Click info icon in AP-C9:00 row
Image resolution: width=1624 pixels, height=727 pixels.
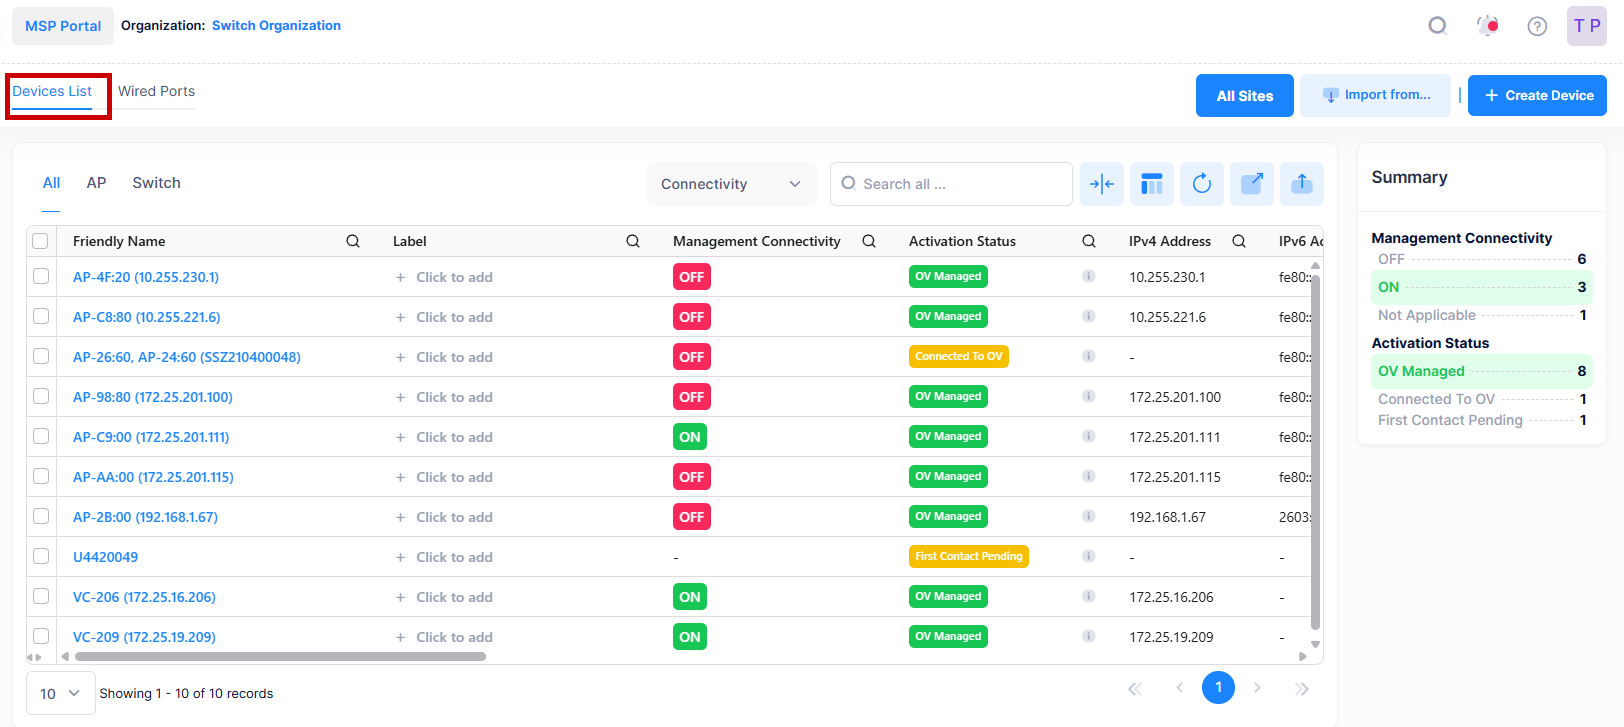coord(1088,437)
